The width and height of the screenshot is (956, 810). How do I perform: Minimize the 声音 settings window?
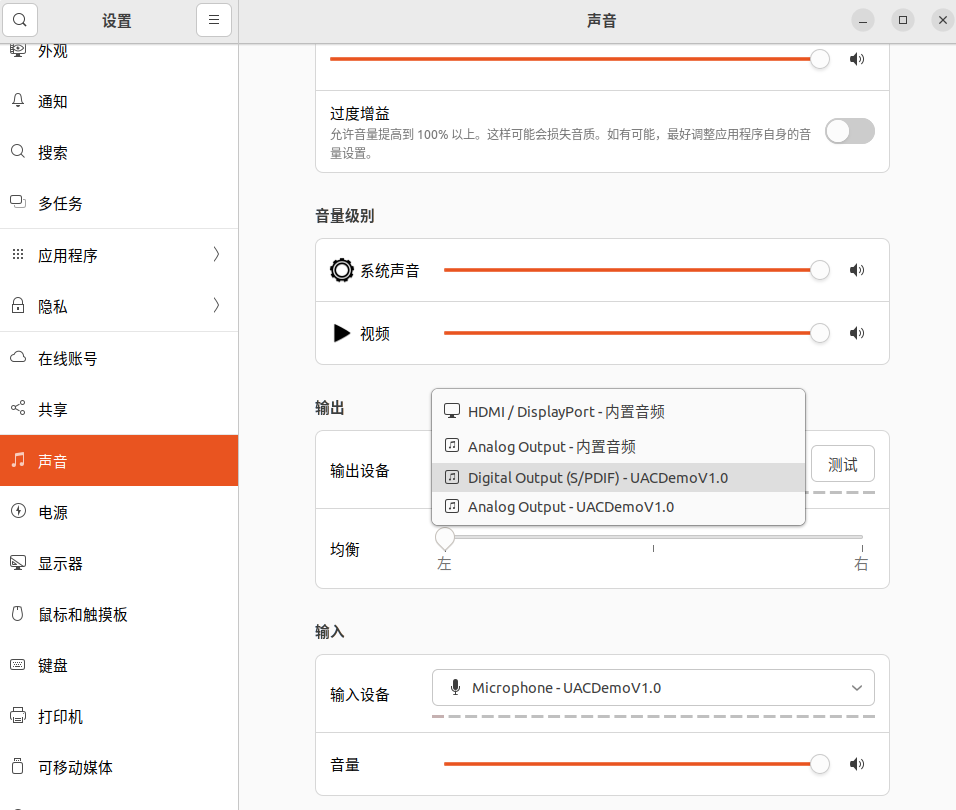(x=863, y=20)
